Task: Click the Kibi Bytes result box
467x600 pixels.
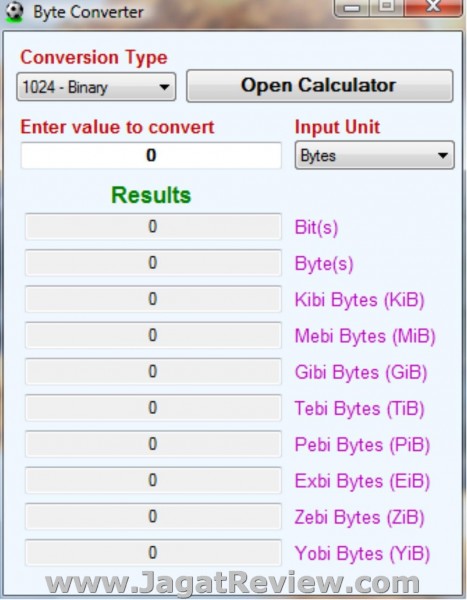Action: (153, 299)
